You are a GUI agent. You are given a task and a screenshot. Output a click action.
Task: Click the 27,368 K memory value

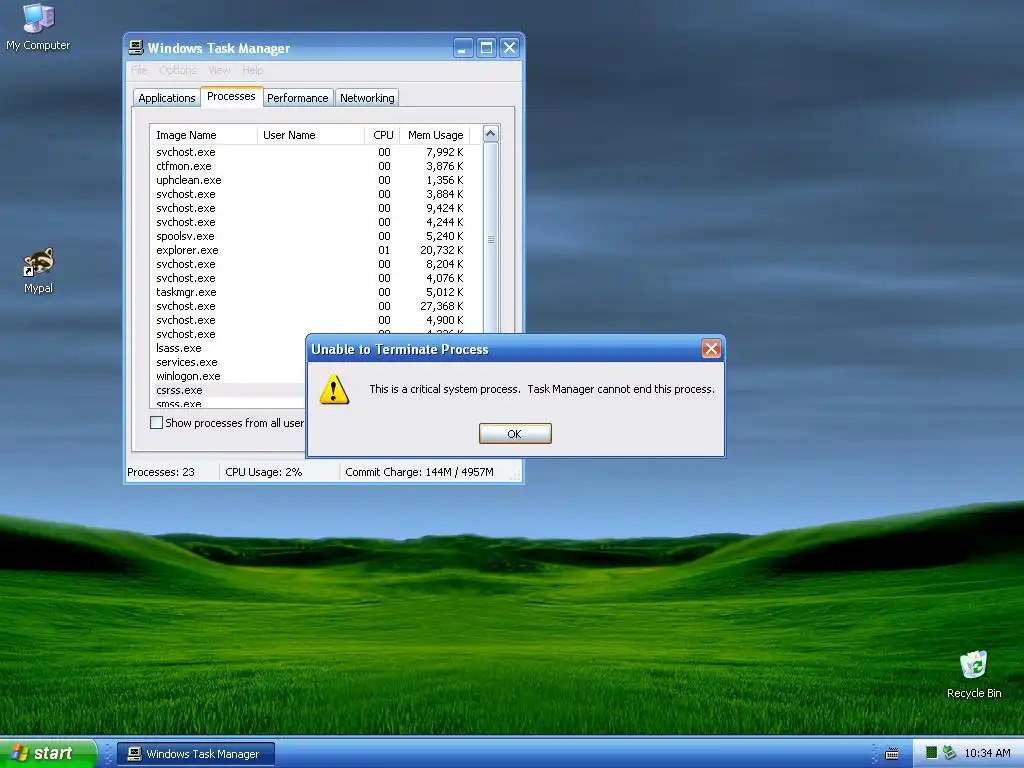pyautogui.click(x=441, y=306)
